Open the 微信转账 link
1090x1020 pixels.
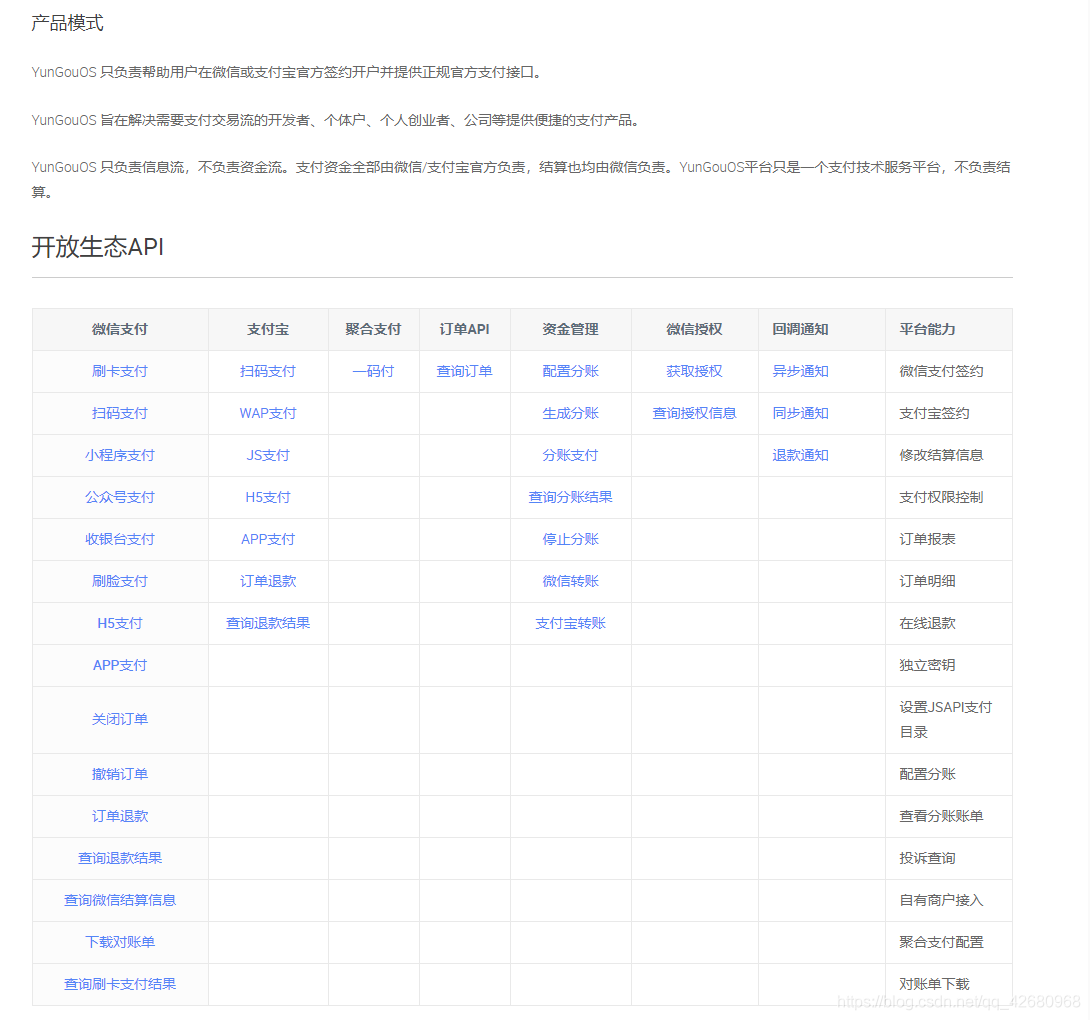(571, 581)
